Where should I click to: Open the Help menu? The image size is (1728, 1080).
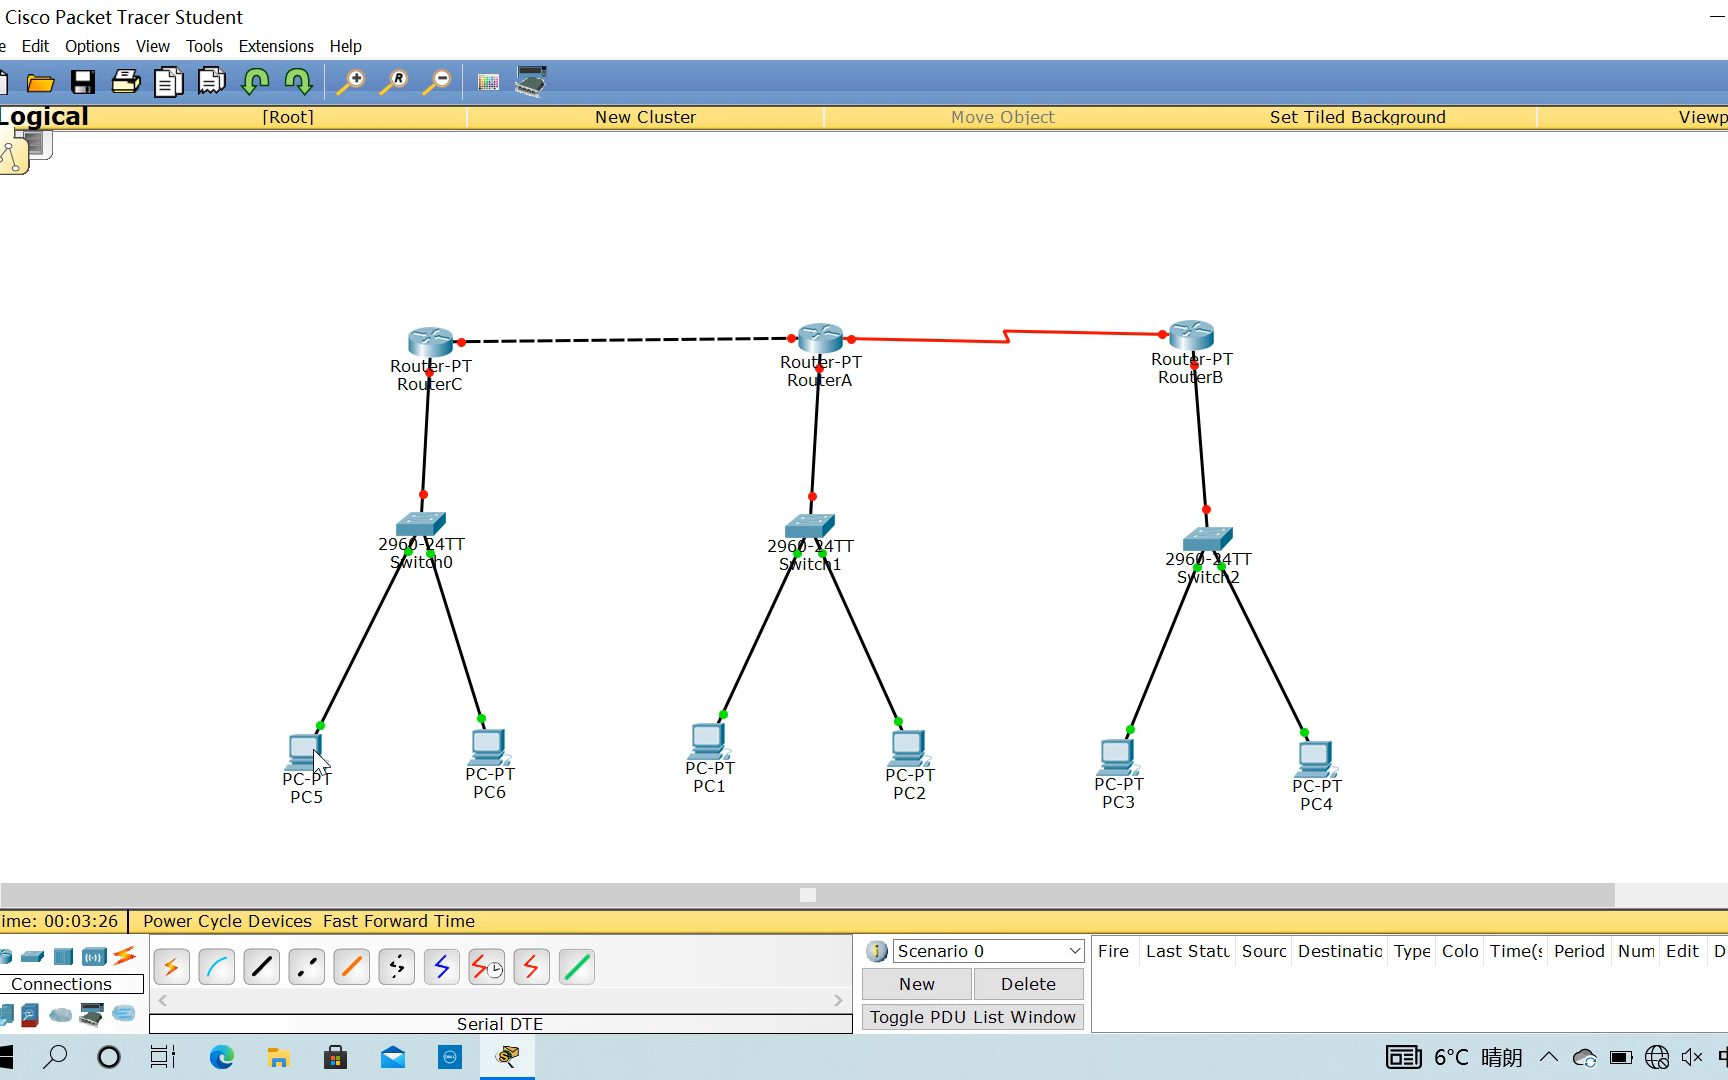345,46
